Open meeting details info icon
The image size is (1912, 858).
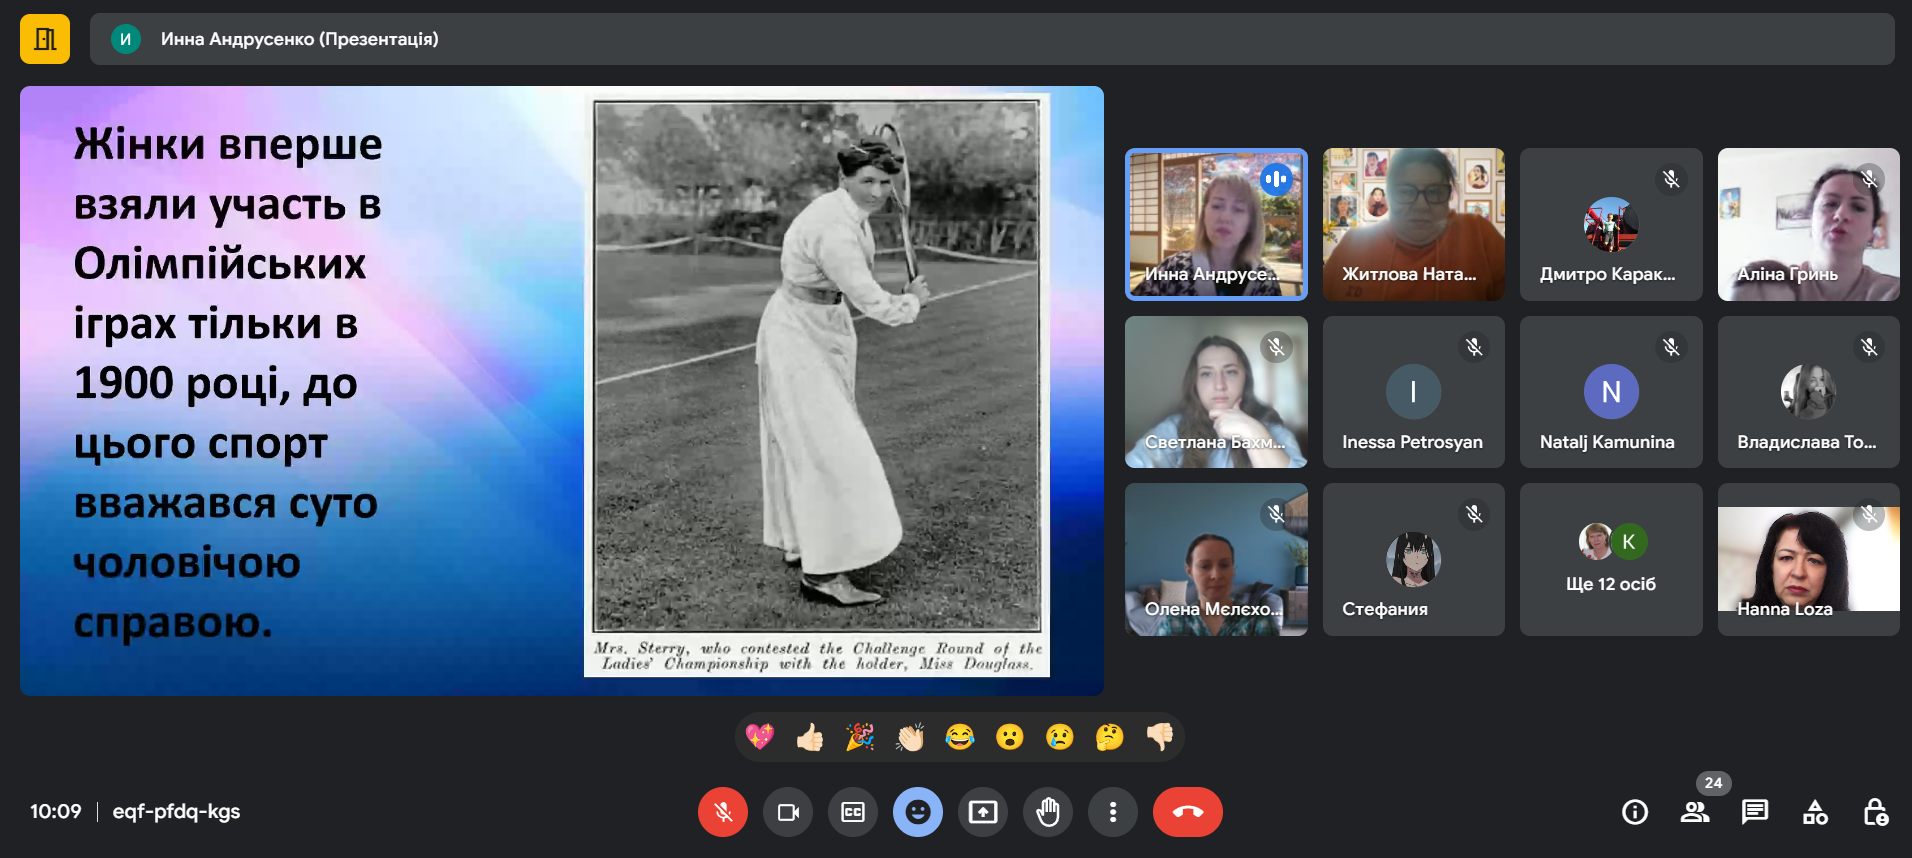(x=1635, y=812)
